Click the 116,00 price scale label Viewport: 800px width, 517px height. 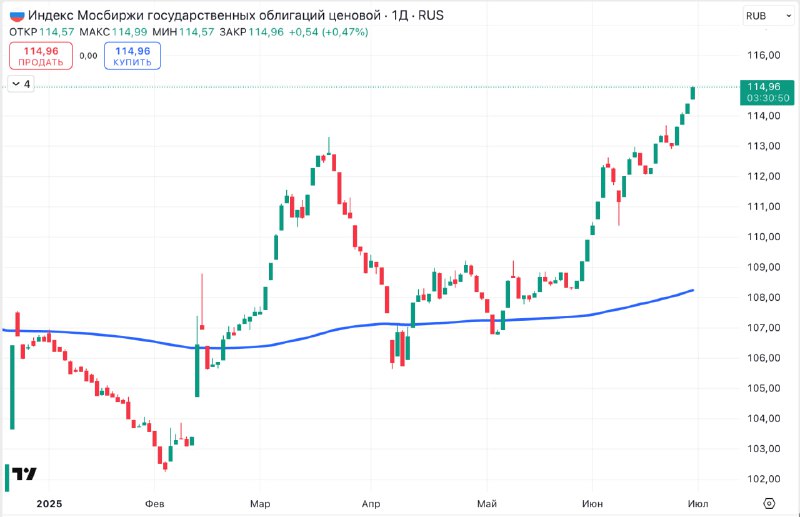[764, 55]
